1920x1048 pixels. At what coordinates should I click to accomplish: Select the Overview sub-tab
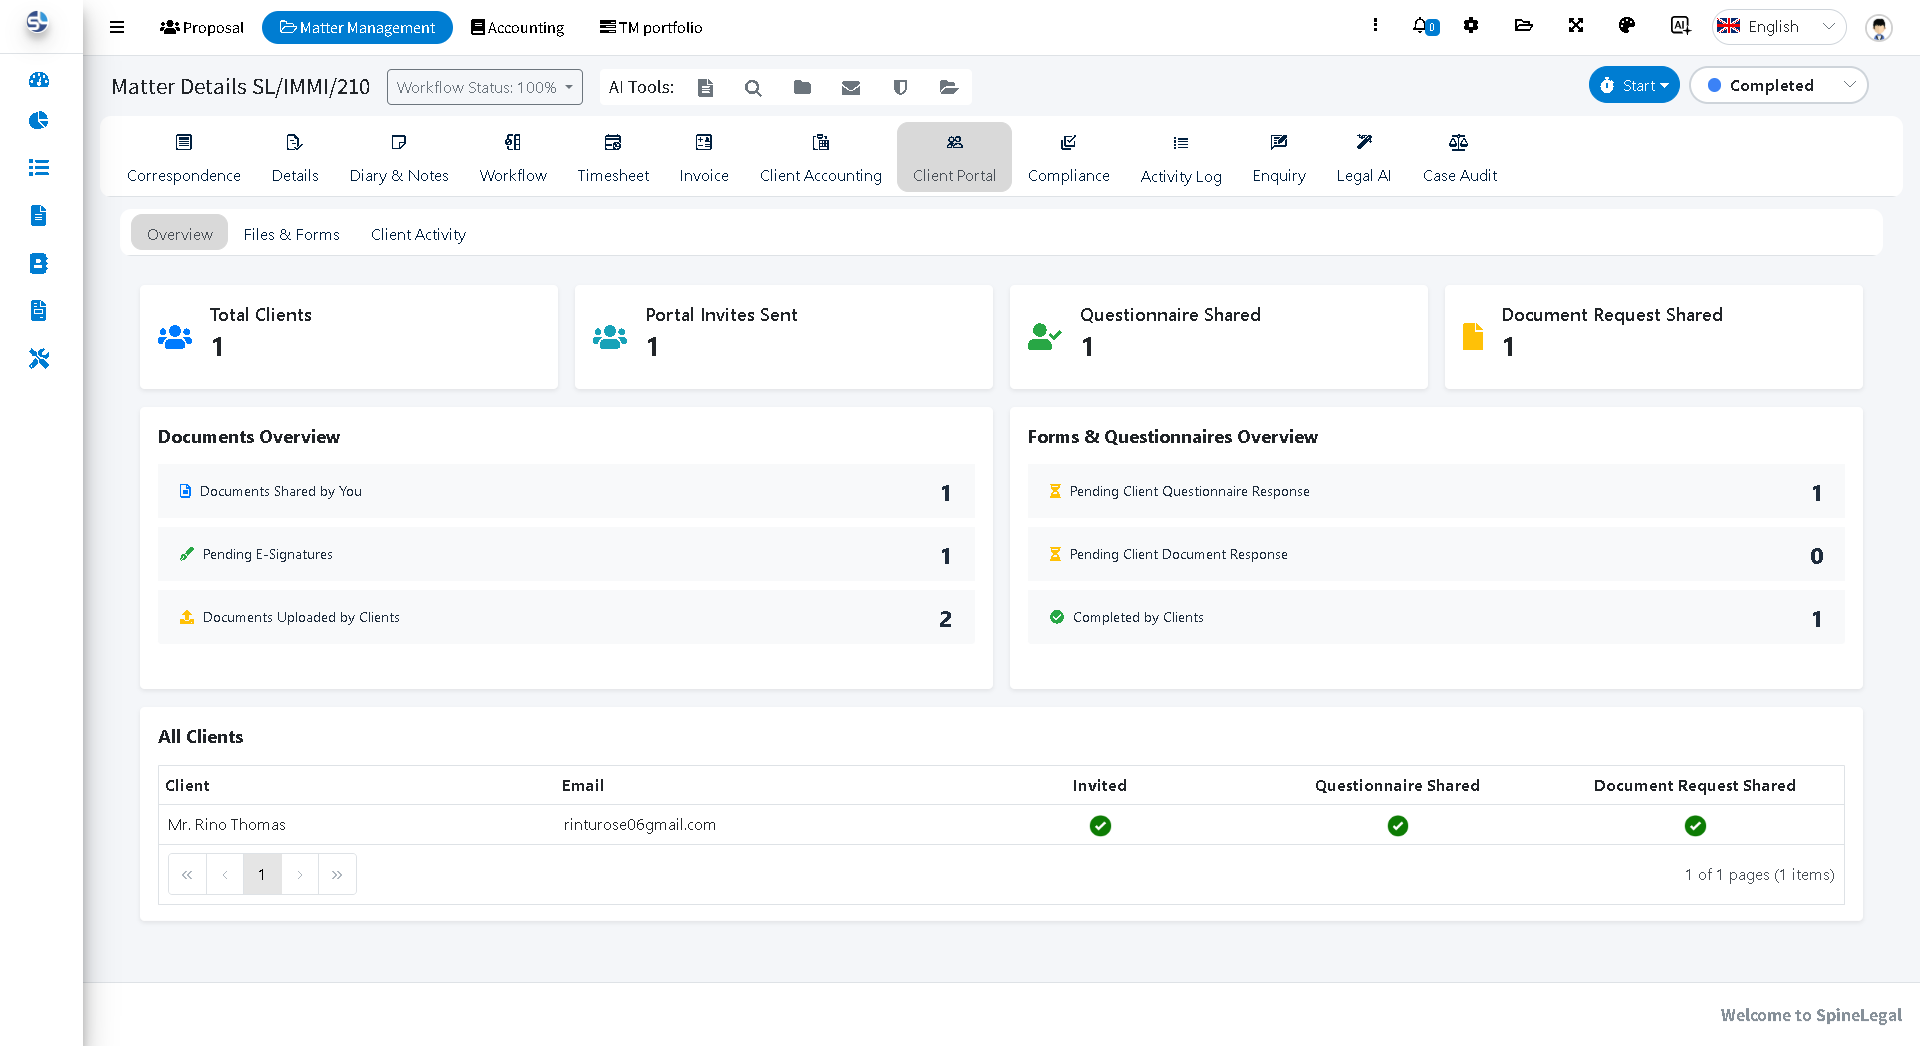(x=180, y=233)
